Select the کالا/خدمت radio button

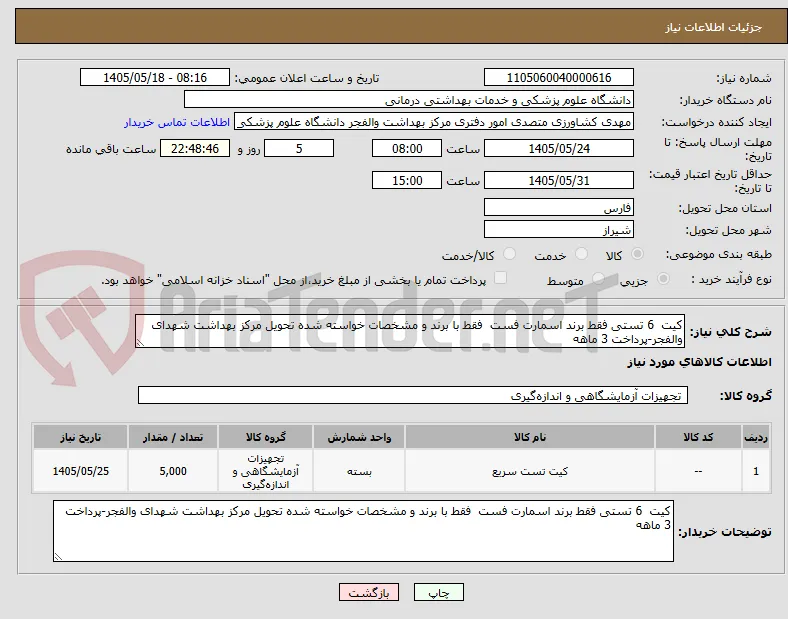[x=510, y=254]
